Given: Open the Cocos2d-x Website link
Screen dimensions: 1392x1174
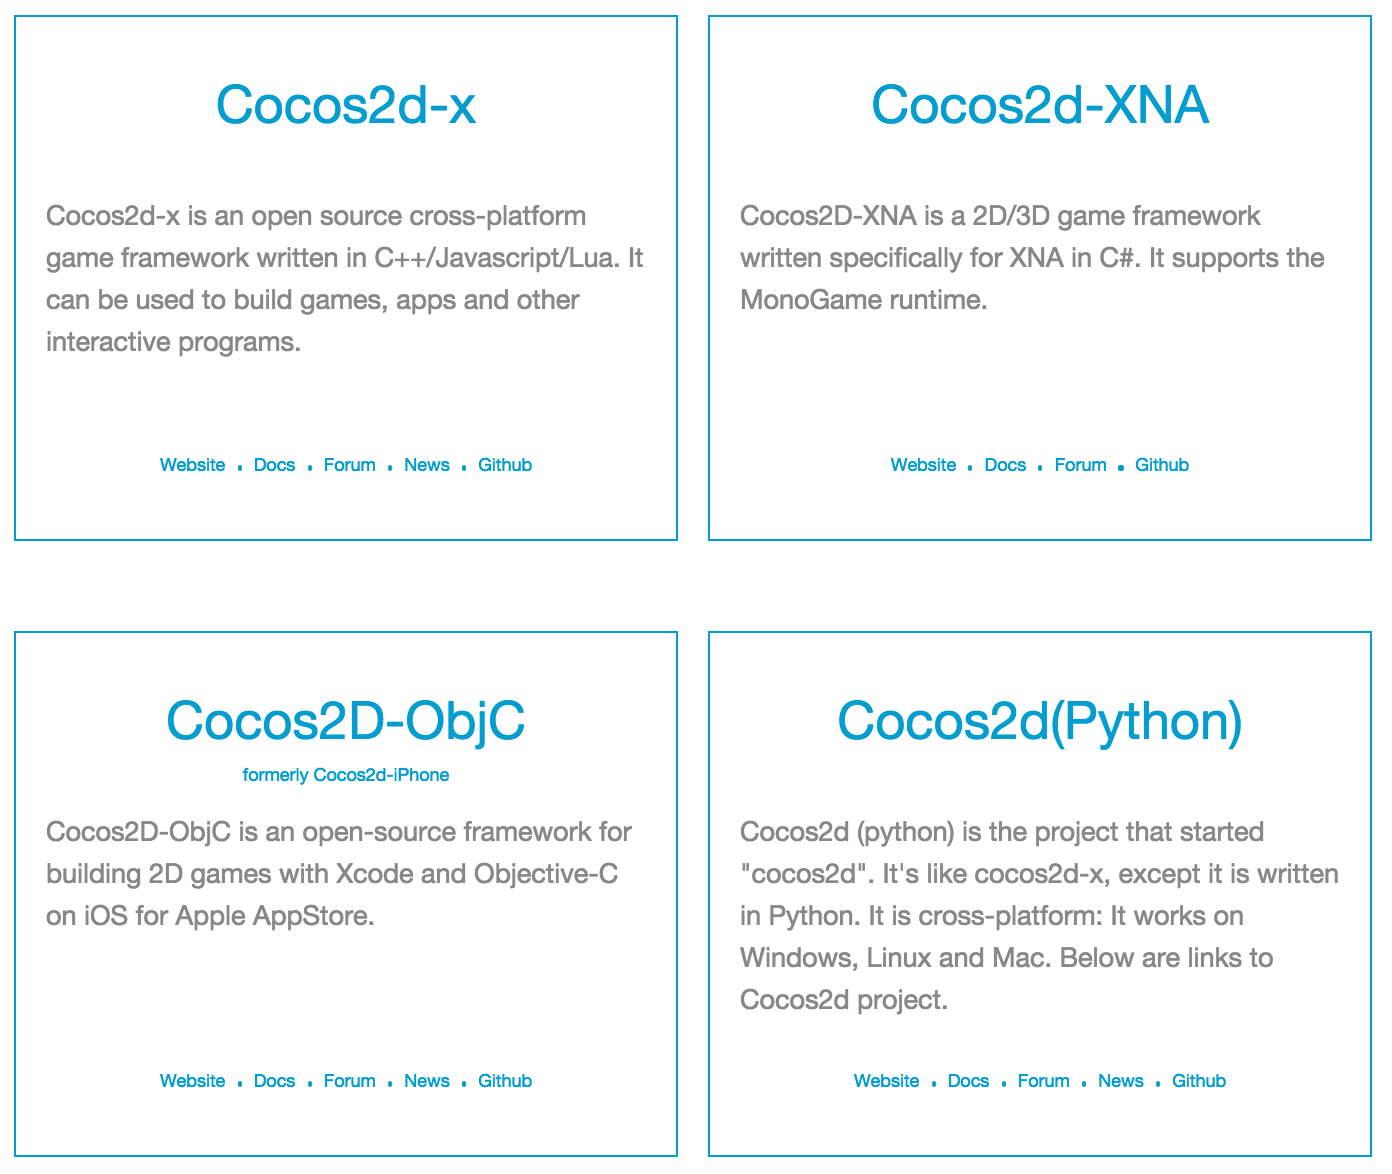Looking at the screenshot, I should click(x=192, y=465).
